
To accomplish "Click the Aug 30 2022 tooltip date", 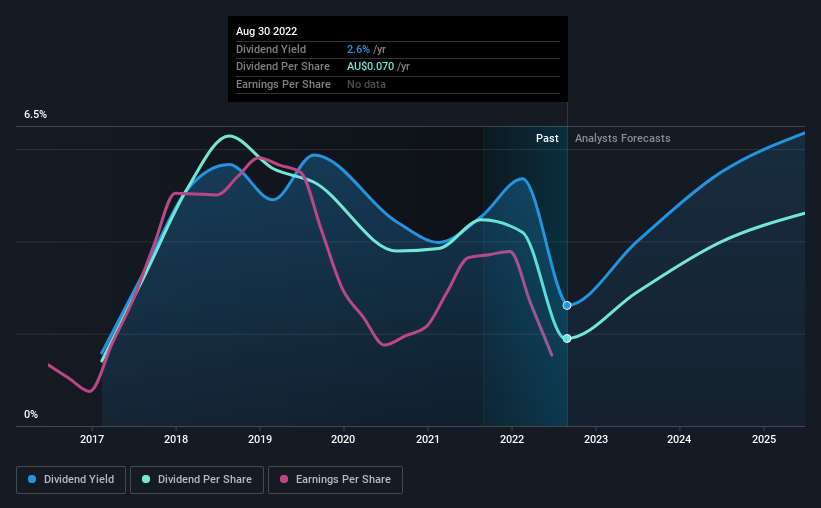I will (x=267, y=31).
